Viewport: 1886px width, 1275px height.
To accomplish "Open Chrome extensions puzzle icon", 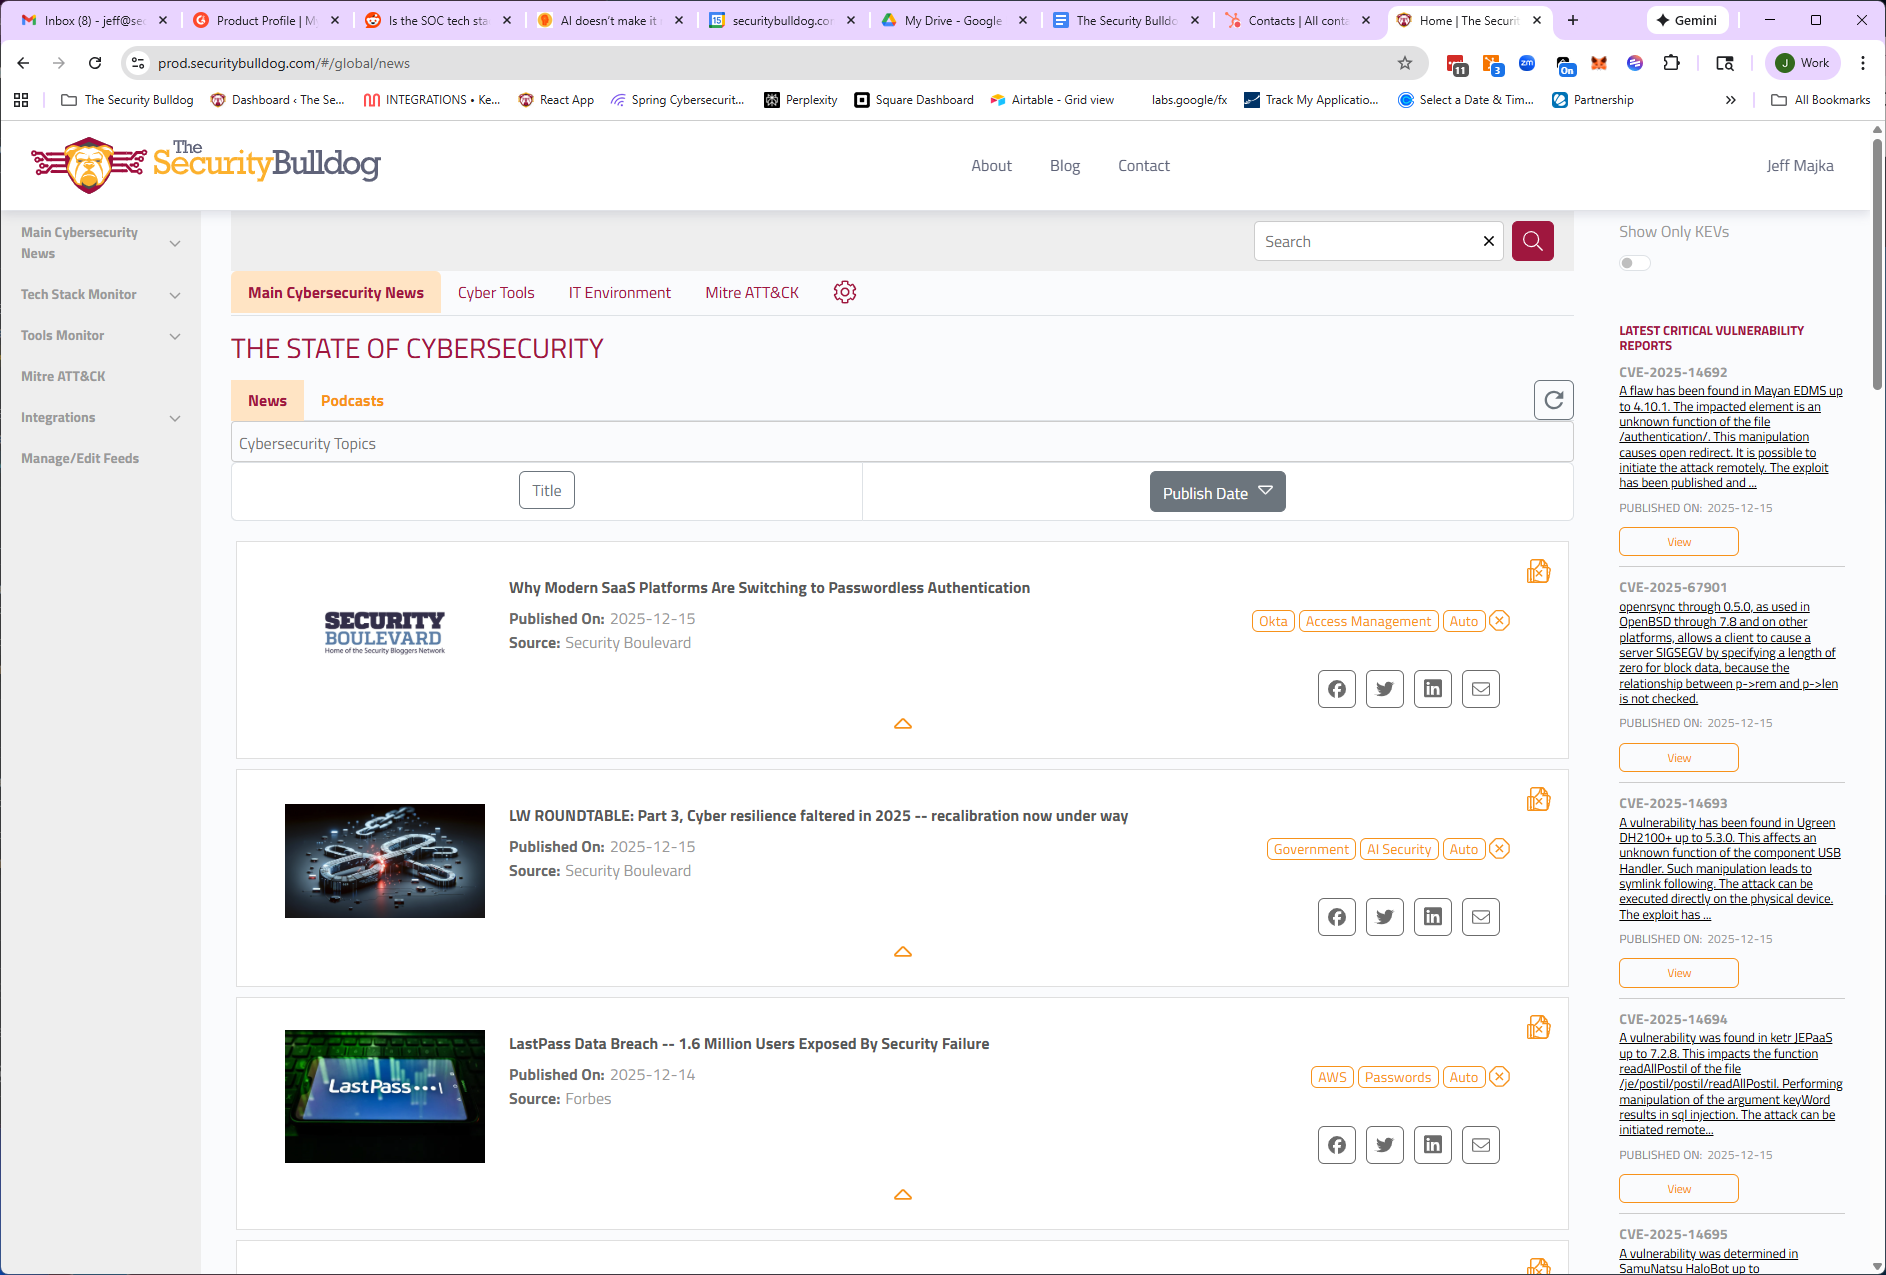I will tap(1671, 63).
